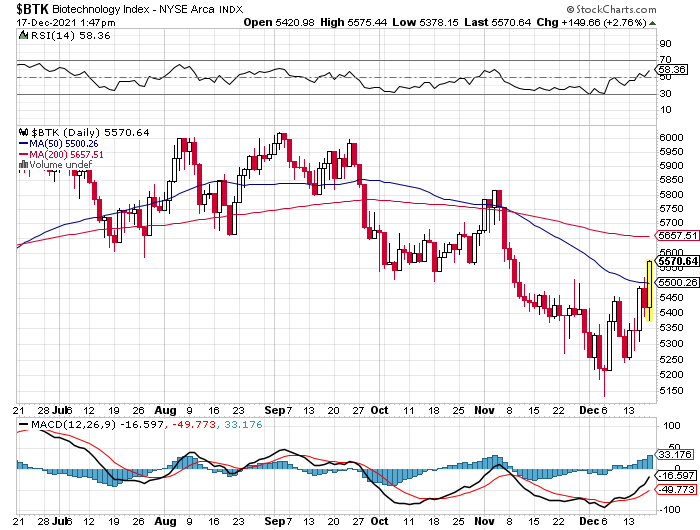700x530 pixels.
Task: Click the candlestick icon beside $BTK (Daily)
Action: pyautogui.click(x=23, y=132)
